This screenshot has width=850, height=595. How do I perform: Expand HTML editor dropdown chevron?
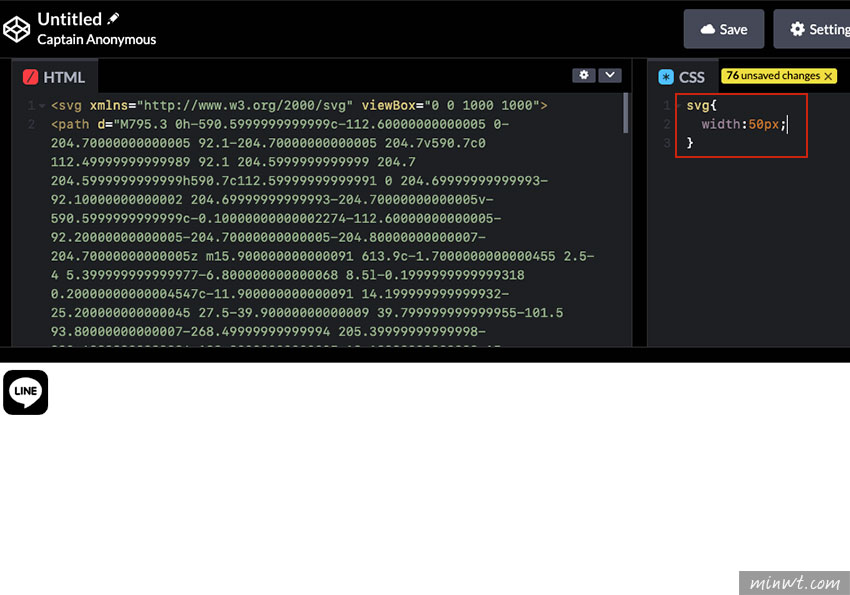[x=610, y=75]
